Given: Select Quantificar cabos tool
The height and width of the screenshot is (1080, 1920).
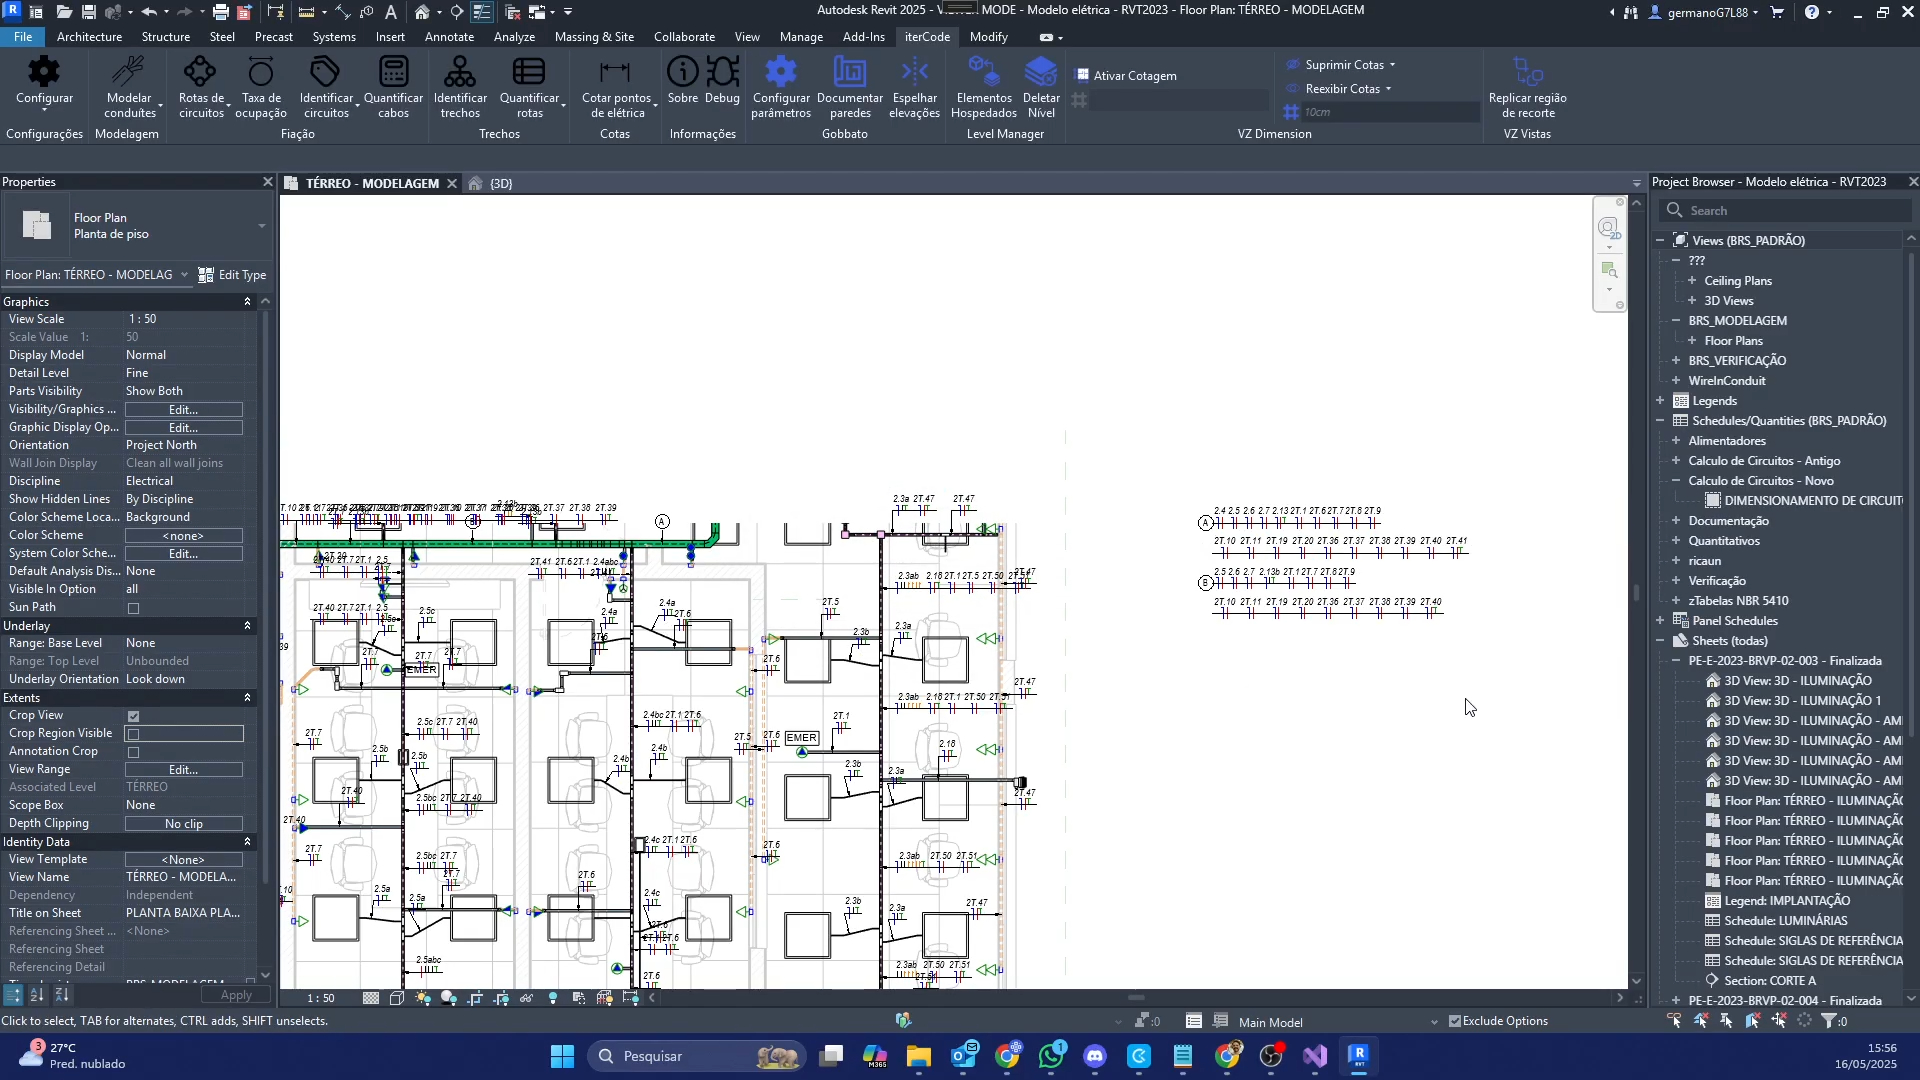Looking at the screenshot, I should pos(393,72).
